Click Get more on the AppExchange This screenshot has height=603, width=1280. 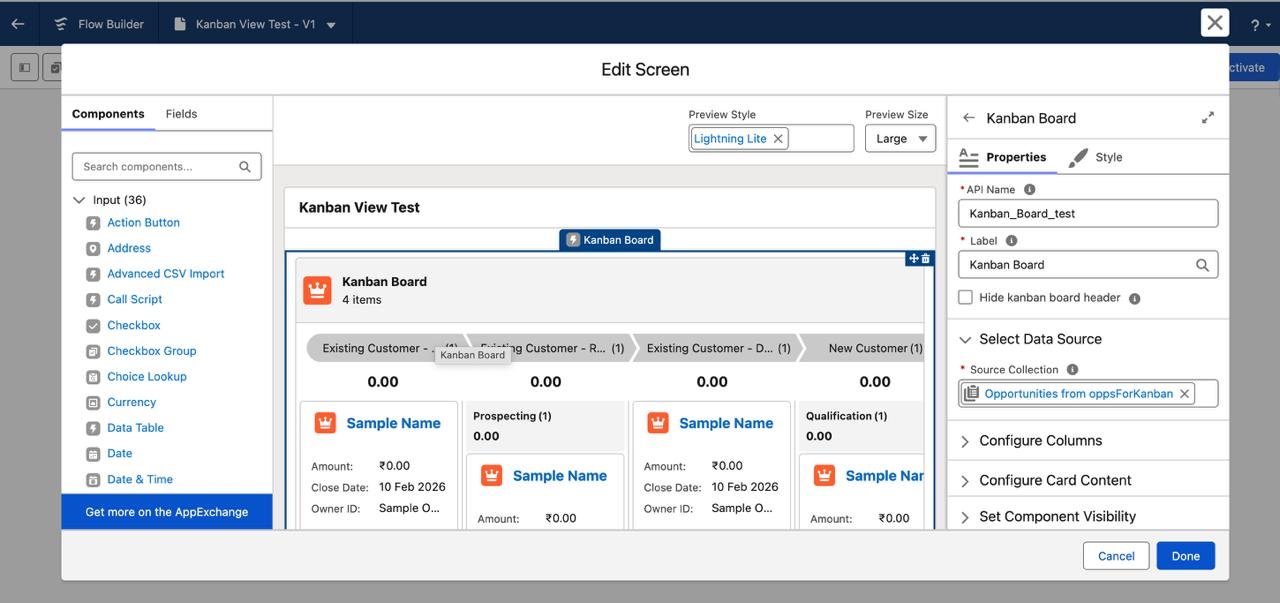click(166, 512)
